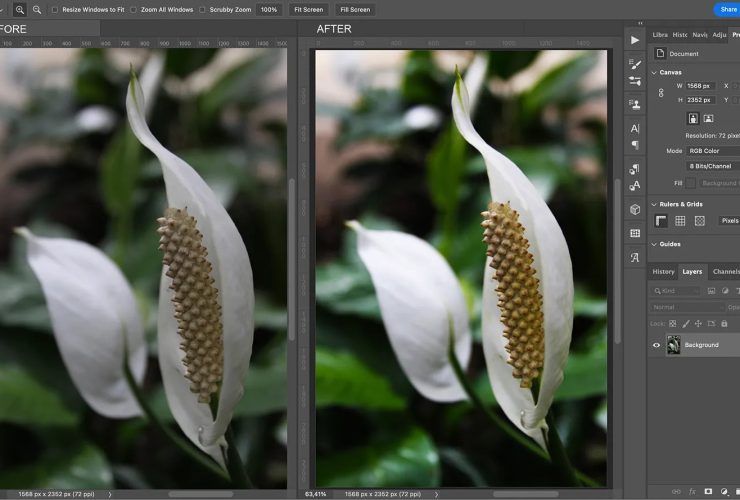Select the zoom out magnifier icon

37,9
